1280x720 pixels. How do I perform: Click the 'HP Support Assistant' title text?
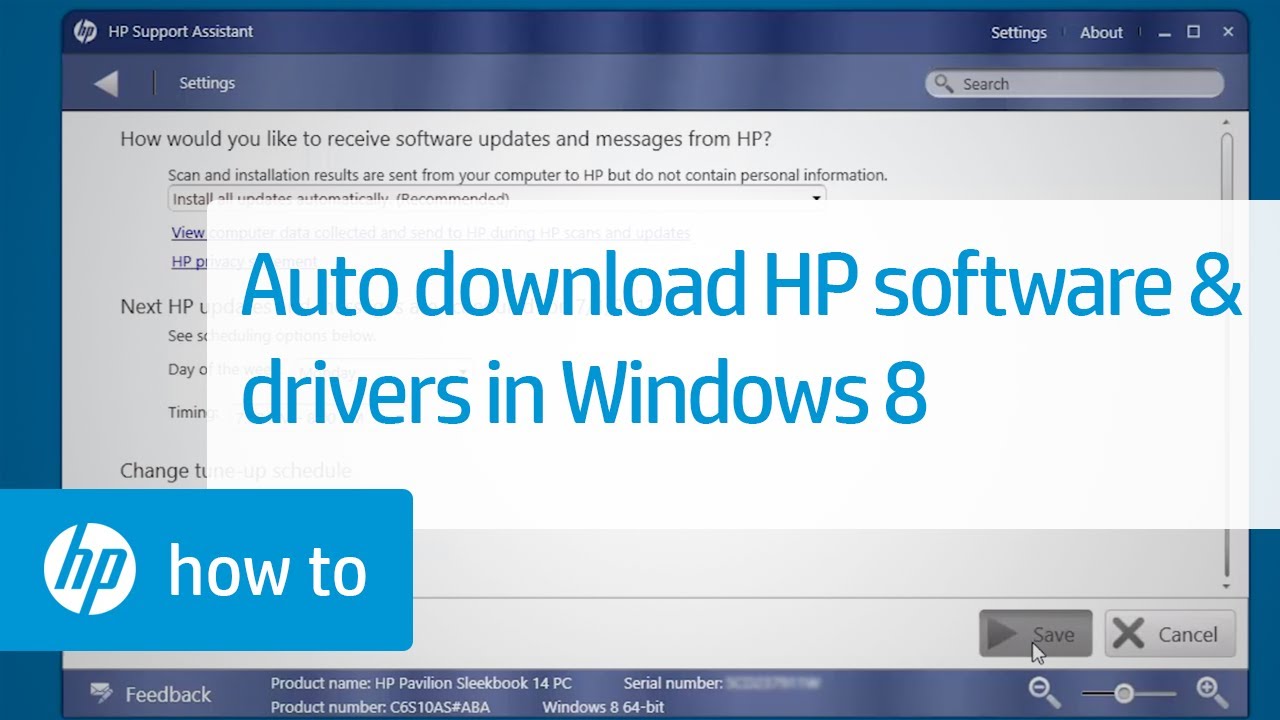click(181, 32)
